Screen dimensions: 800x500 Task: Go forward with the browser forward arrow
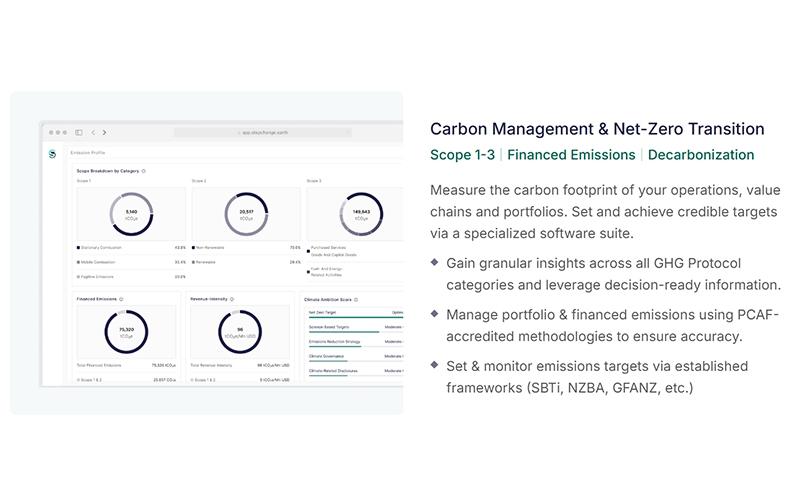click(x=104, y=133)
